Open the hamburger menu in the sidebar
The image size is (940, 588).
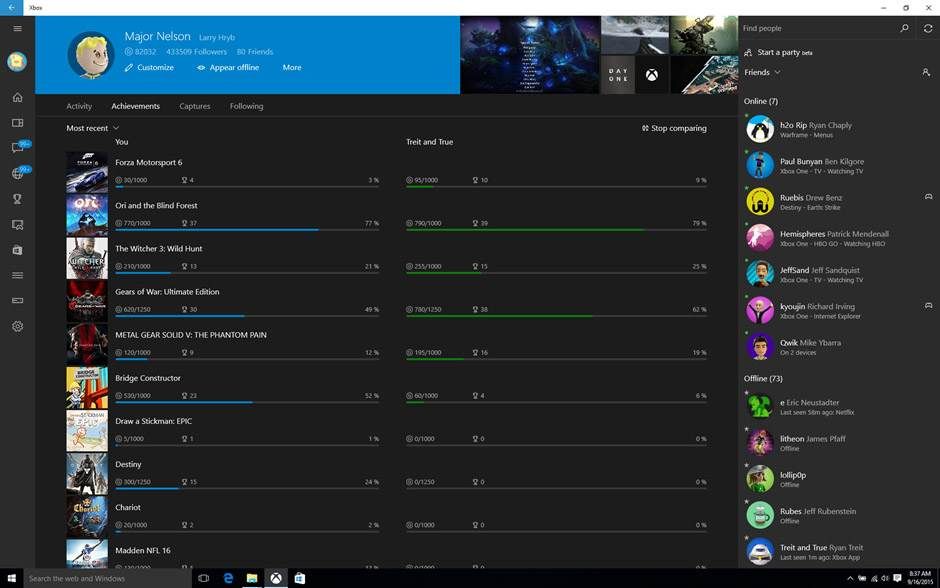tap(17, 29)
